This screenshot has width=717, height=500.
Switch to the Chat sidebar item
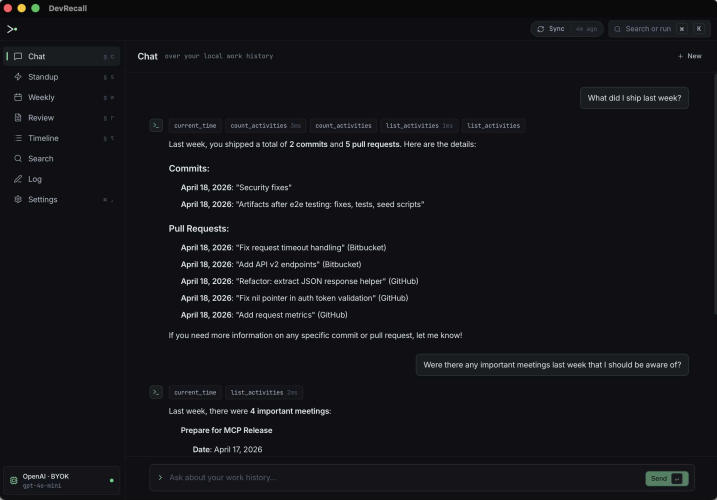click(62, 56)
